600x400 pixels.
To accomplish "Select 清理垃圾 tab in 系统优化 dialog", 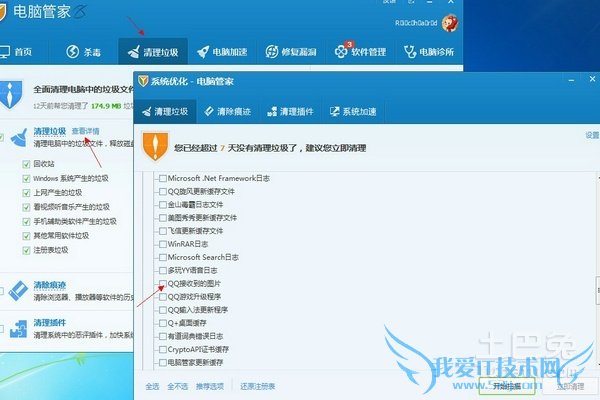I will pos(165,111).
